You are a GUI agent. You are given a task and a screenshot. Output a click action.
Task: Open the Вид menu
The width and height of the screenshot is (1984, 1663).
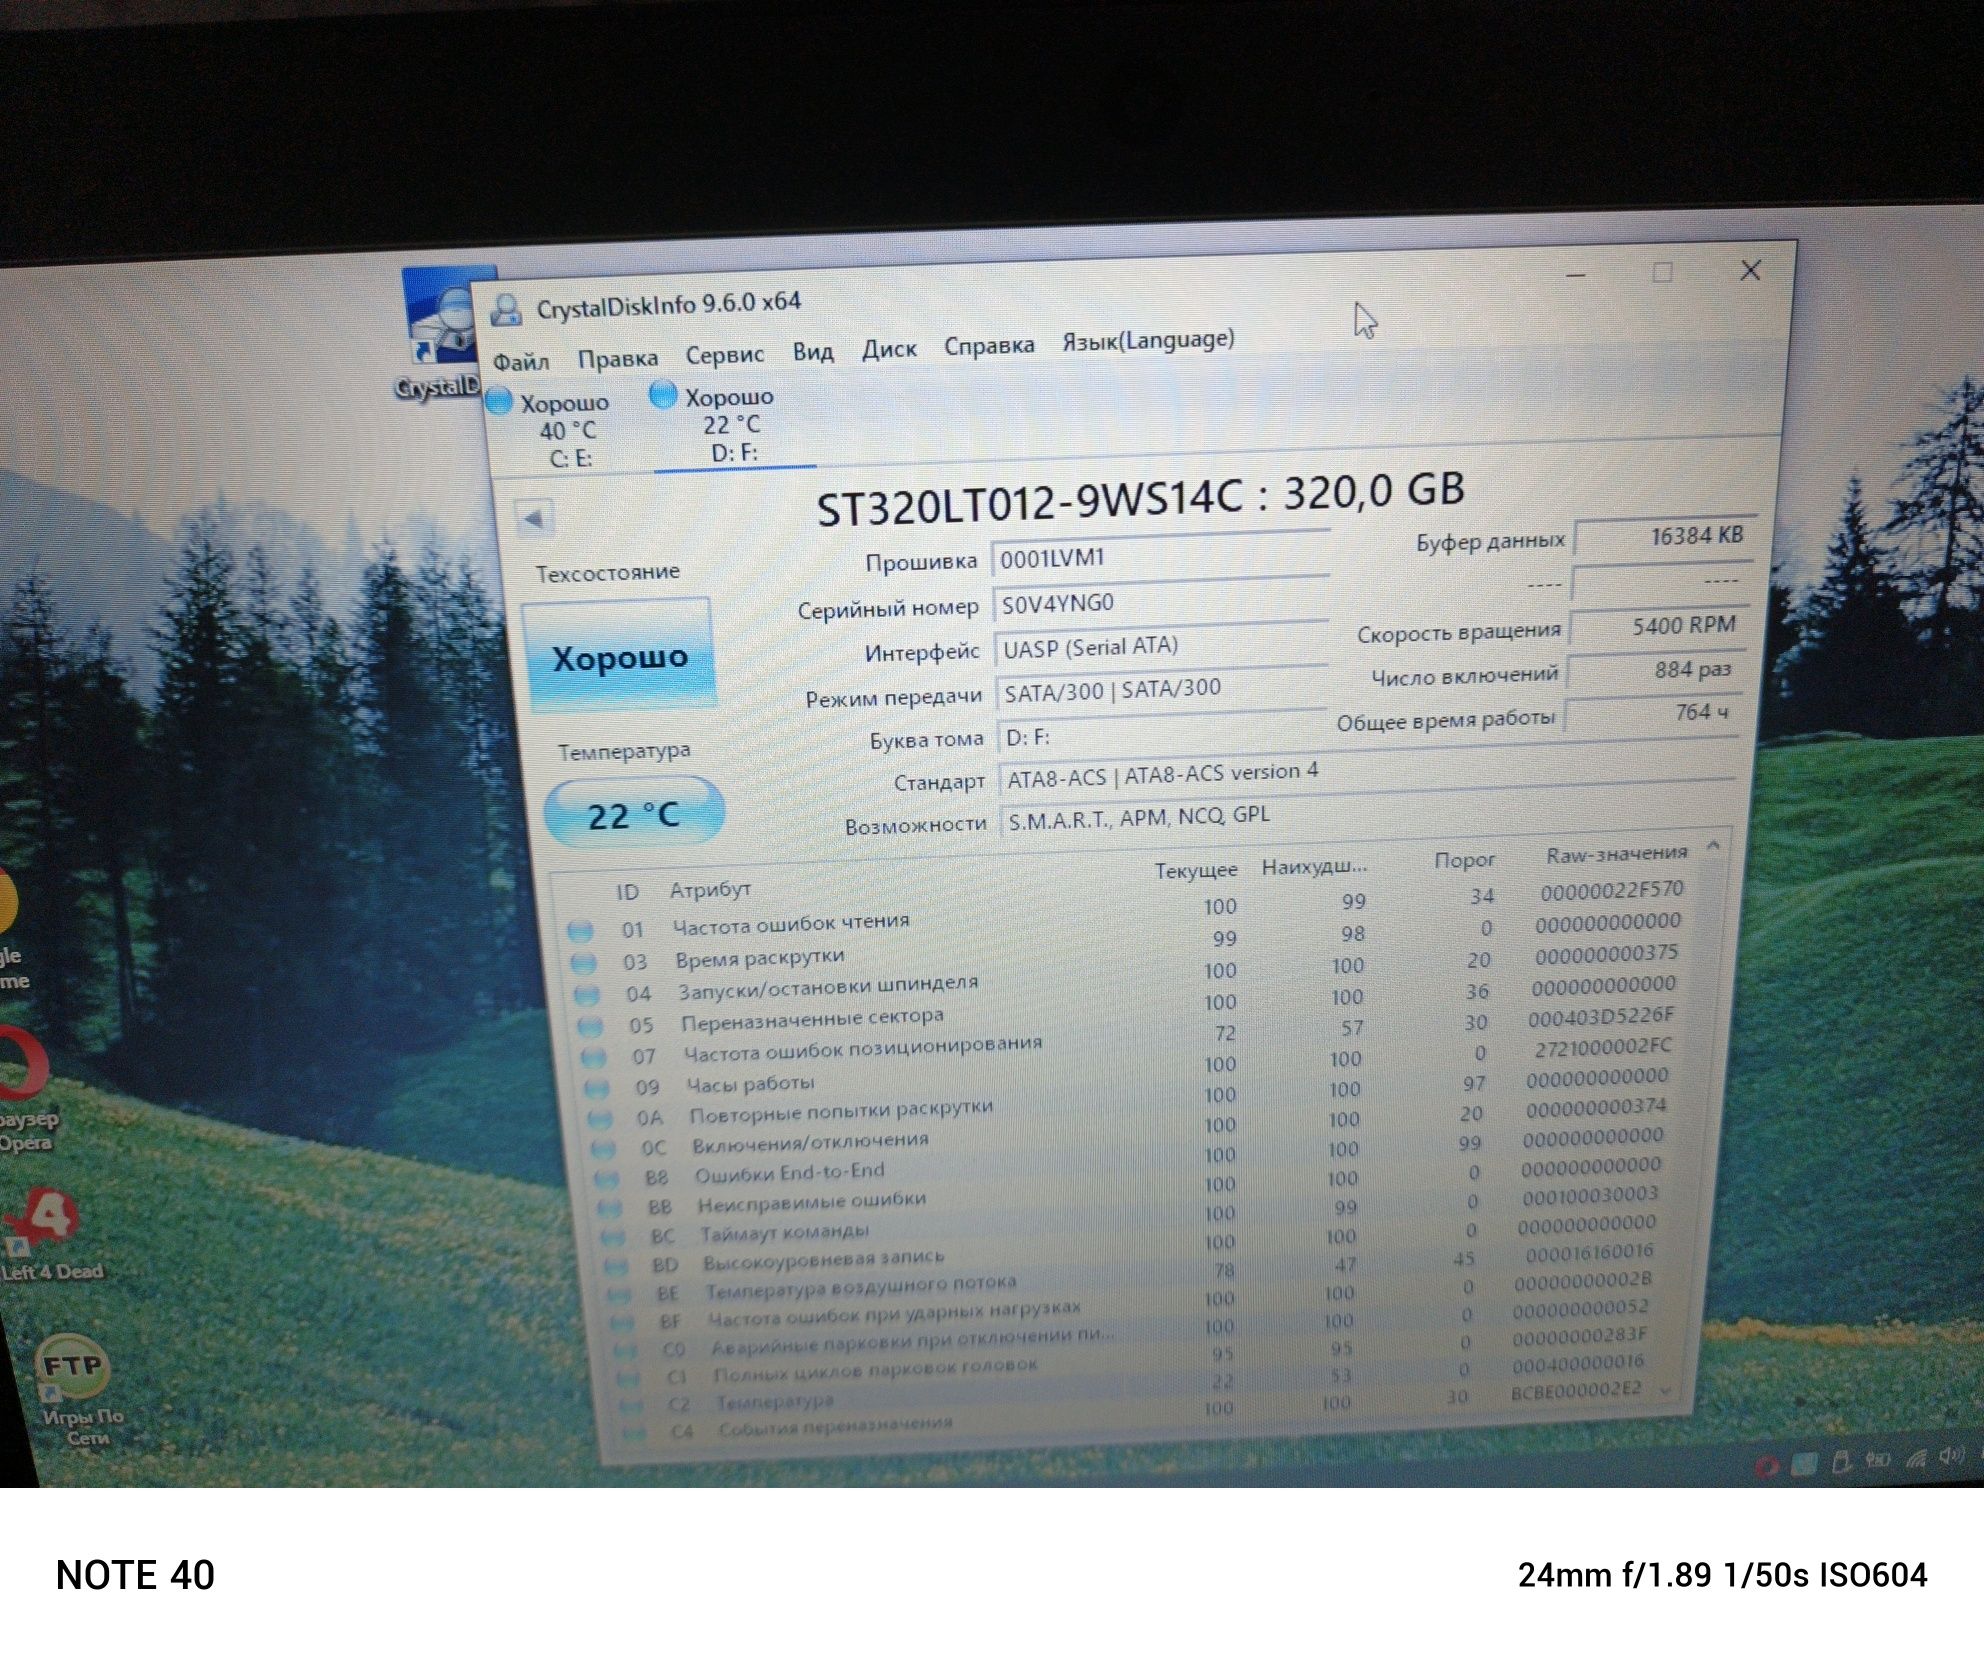coord(813,352)
